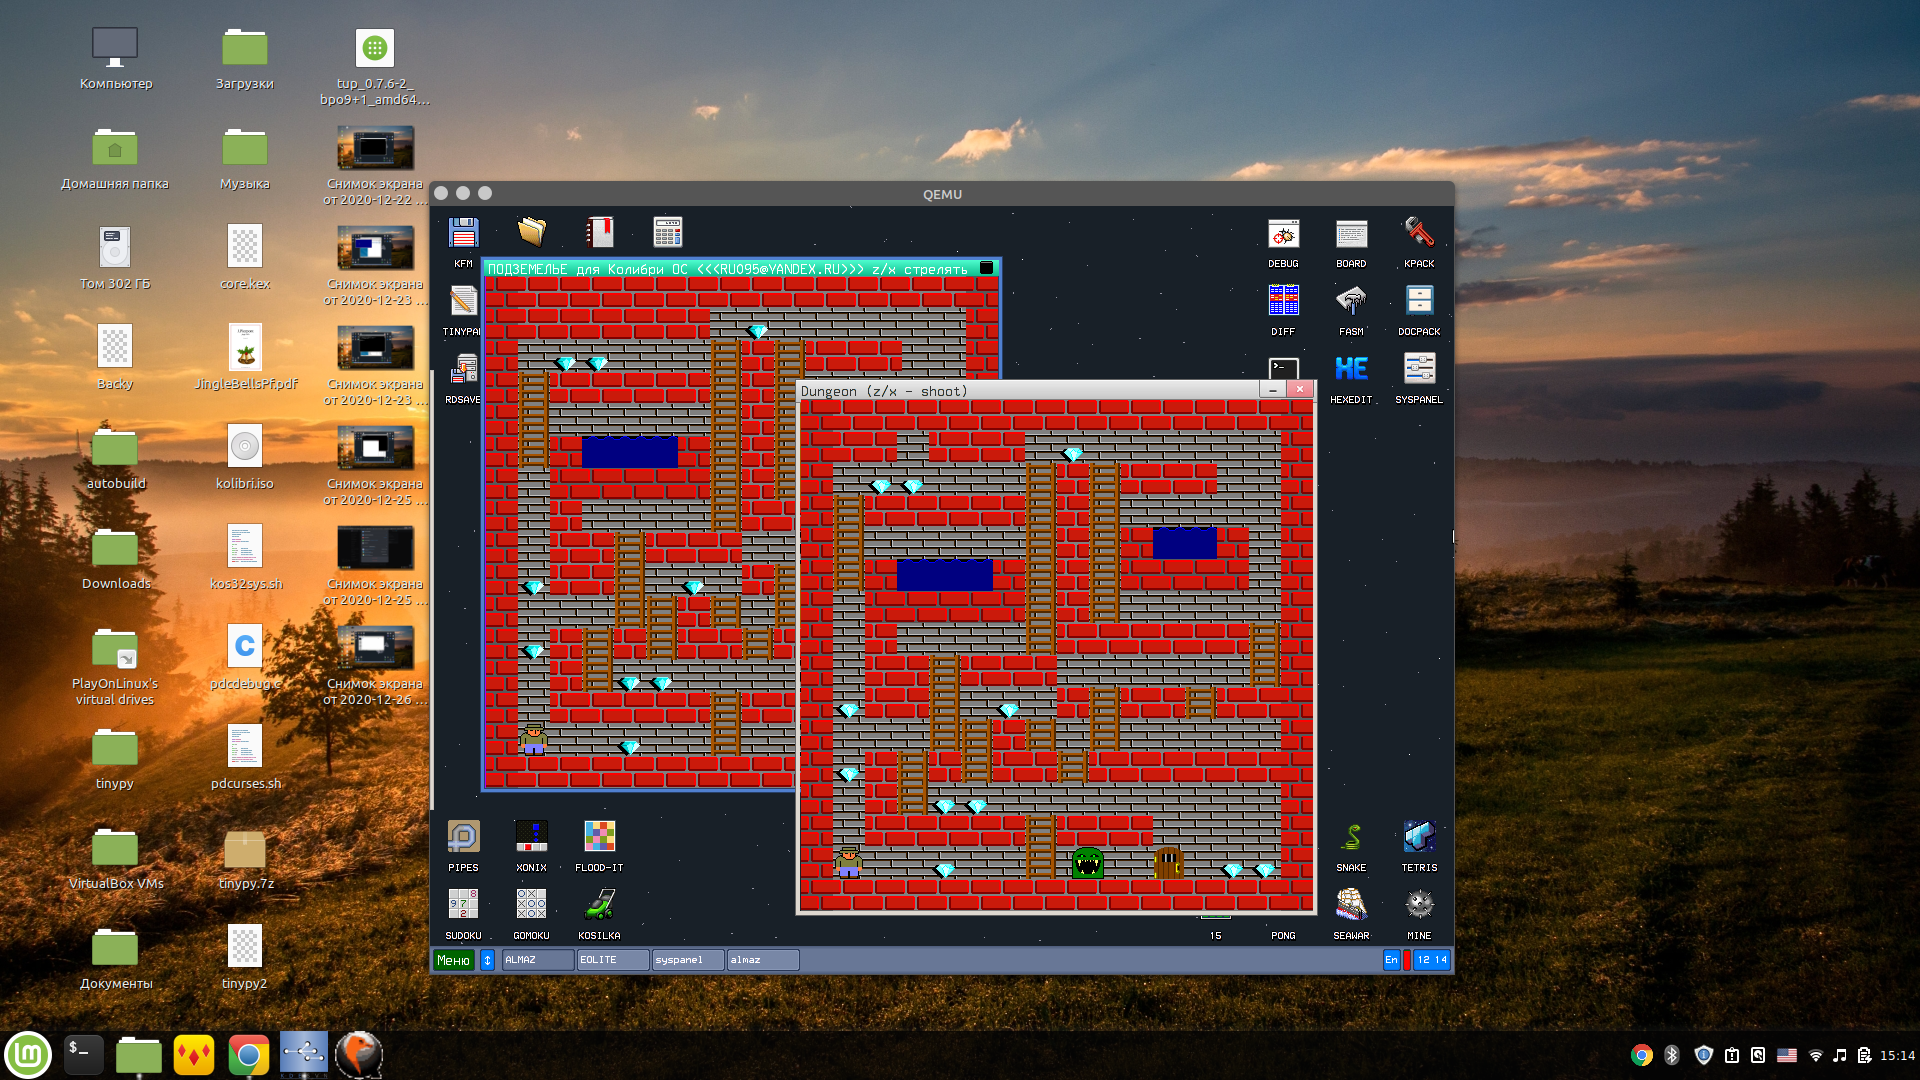Open the SYSPANEL icon
Image resolution: width=1920 pixels, height=1080 pixels.
tap(1419, 369)
